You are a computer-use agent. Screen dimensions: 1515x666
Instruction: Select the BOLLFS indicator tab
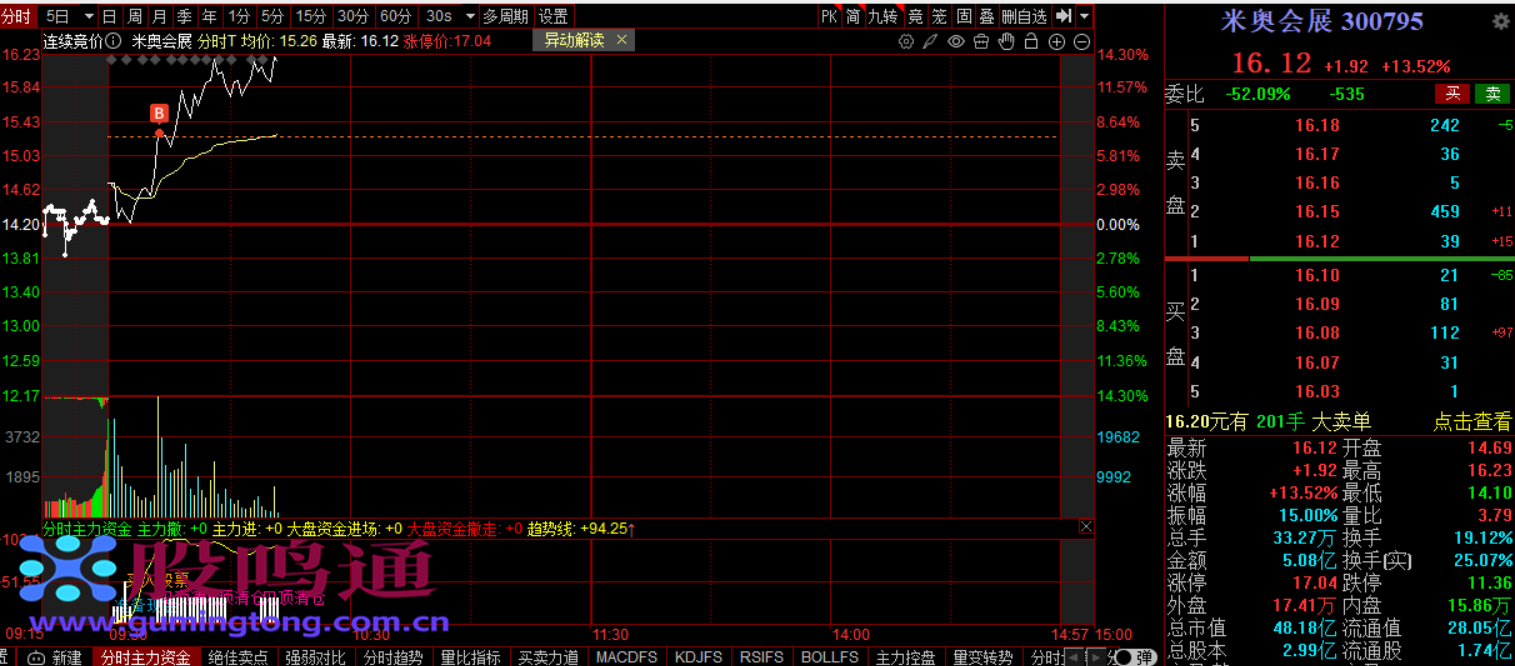[830, 657]
